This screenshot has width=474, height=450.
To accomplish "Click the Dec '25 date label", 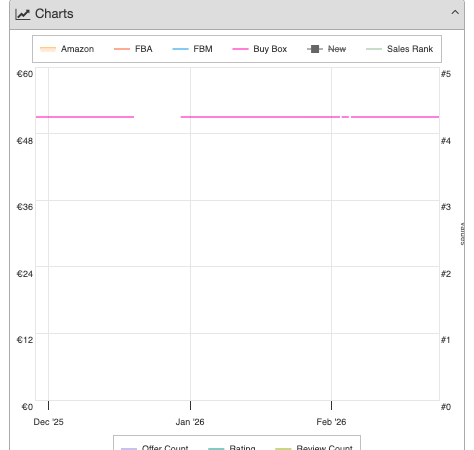I will (48, 422).
